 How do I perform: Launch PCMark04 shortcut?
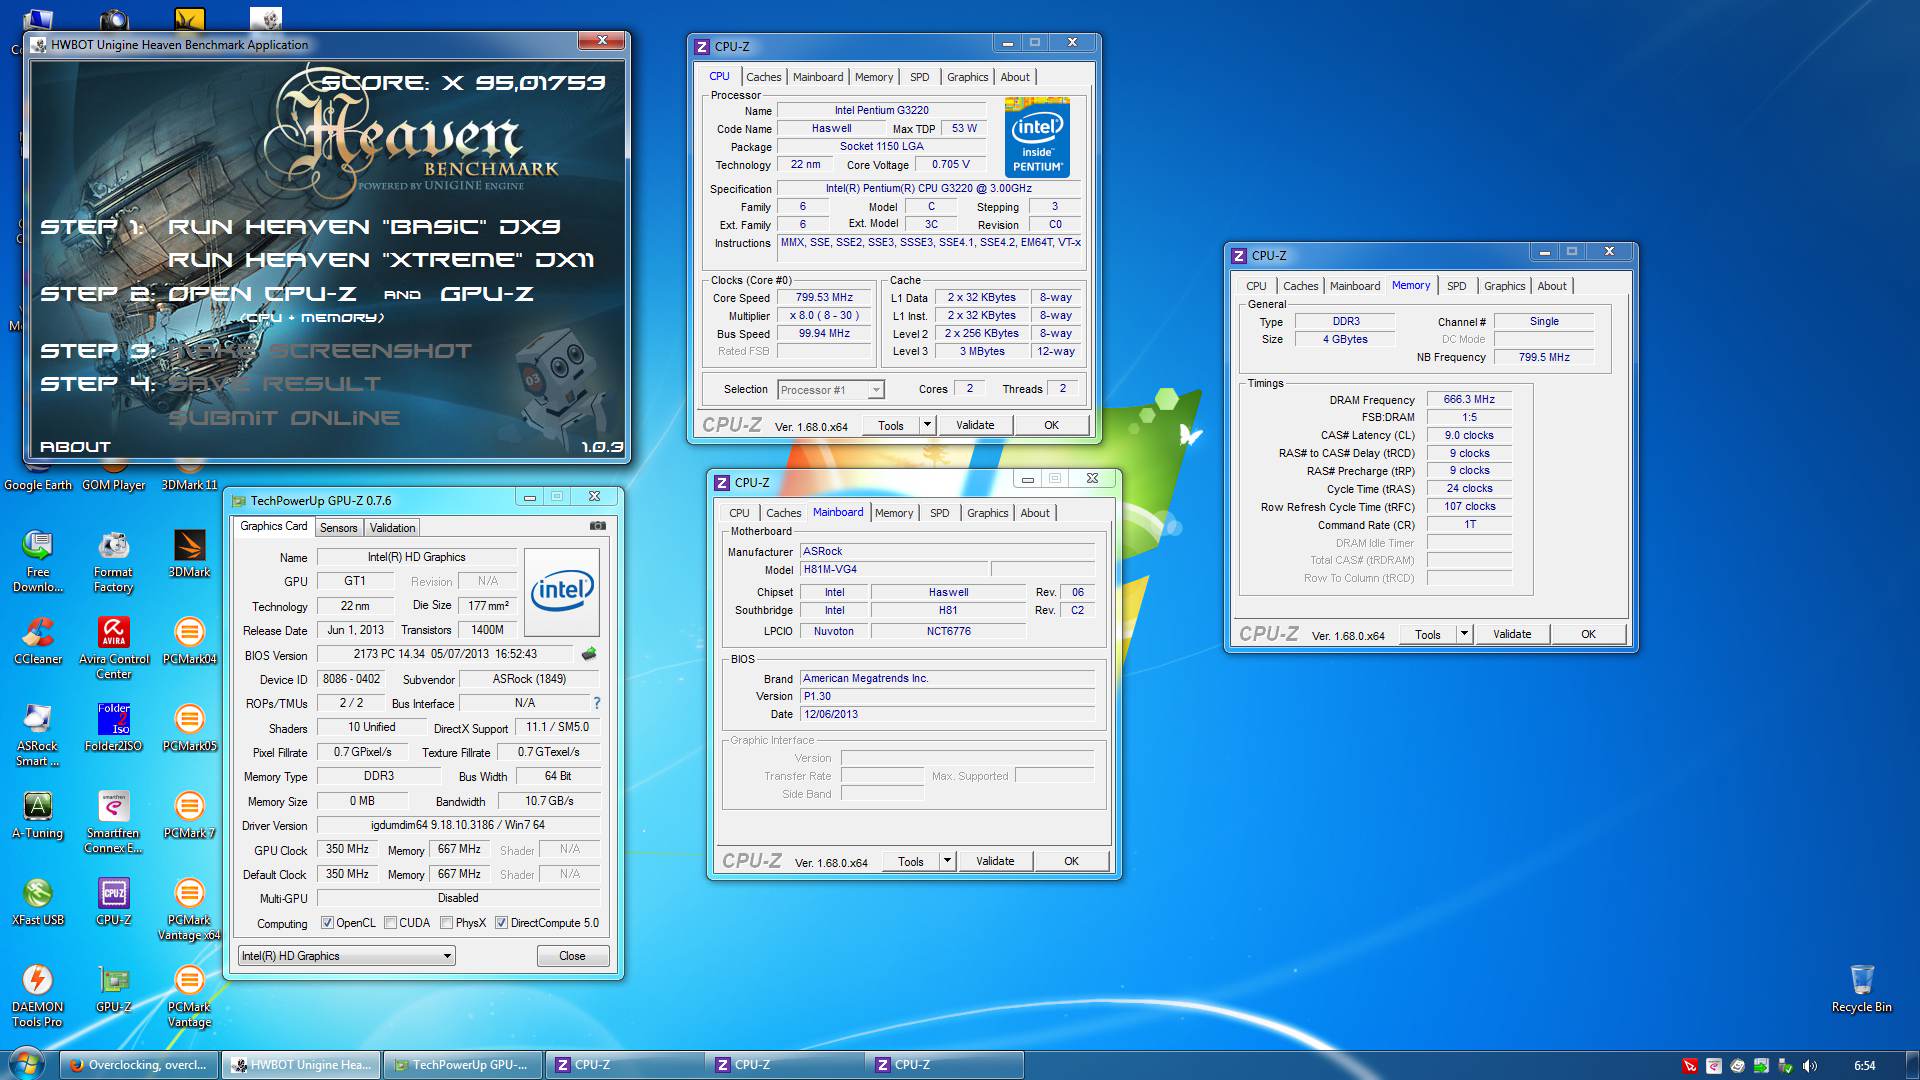(189, 641)
